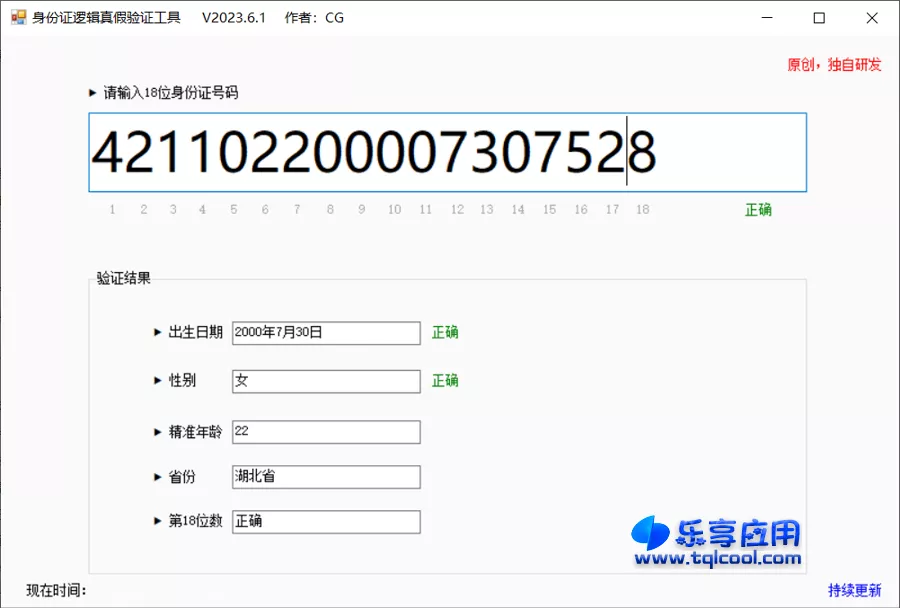Click inside the 18-digit ID number input box

tap(448, 153)
